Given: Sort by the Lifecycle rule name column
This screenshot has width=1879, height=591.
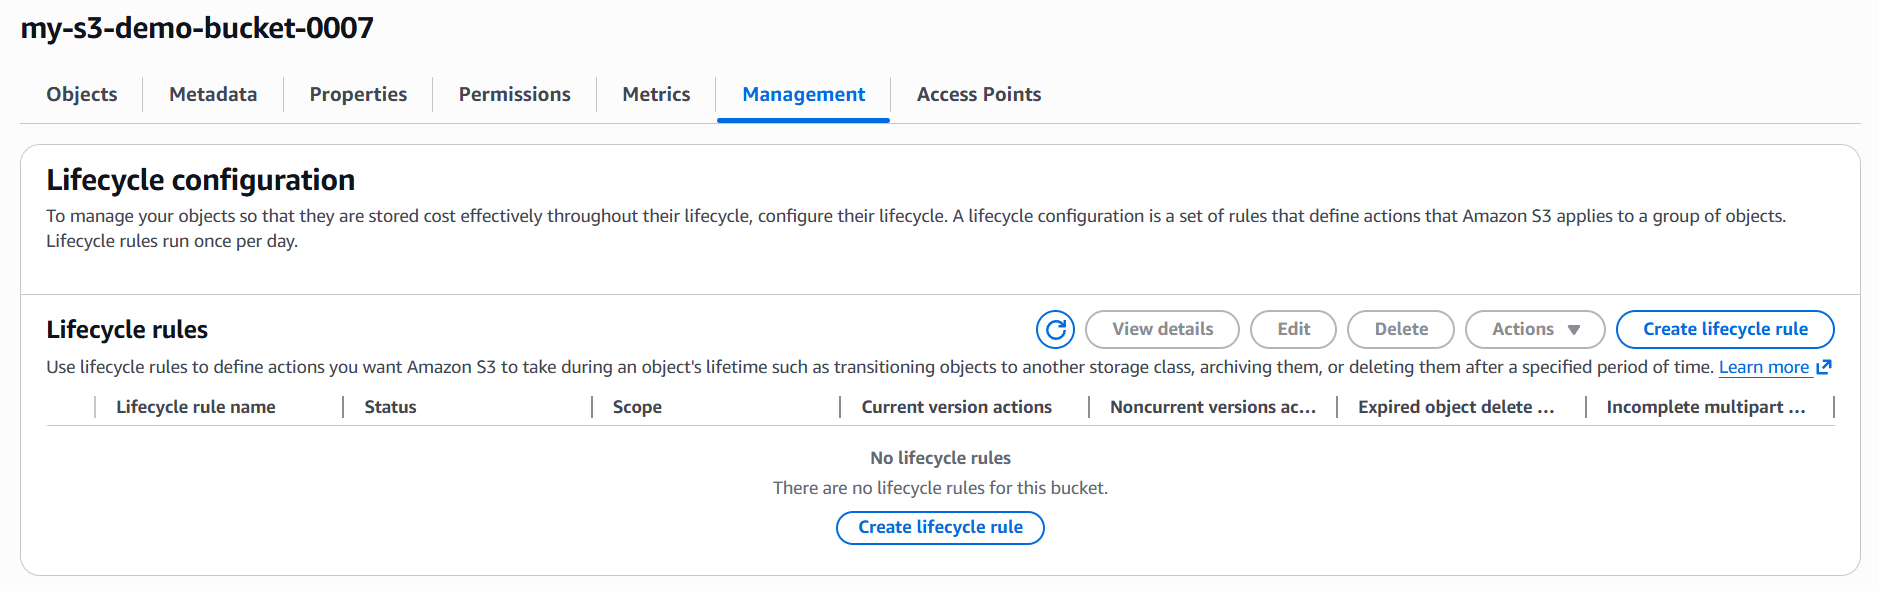Looking at the screenshot, I should [x=196, y=407].
